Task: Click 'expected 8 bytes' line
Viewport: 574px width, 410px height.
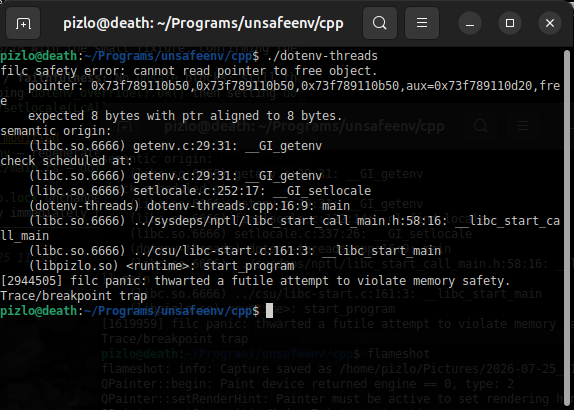Action: pos(185,116)
